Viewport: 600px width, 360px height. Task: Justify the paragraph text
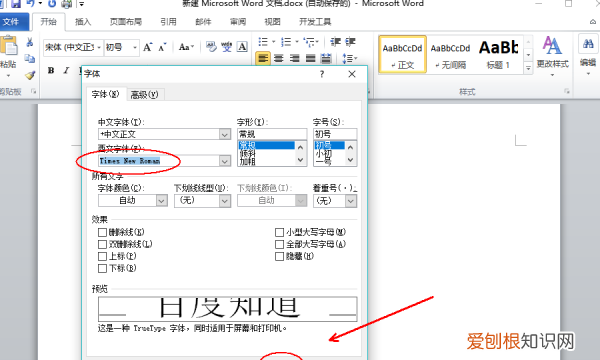pos(310,59)
